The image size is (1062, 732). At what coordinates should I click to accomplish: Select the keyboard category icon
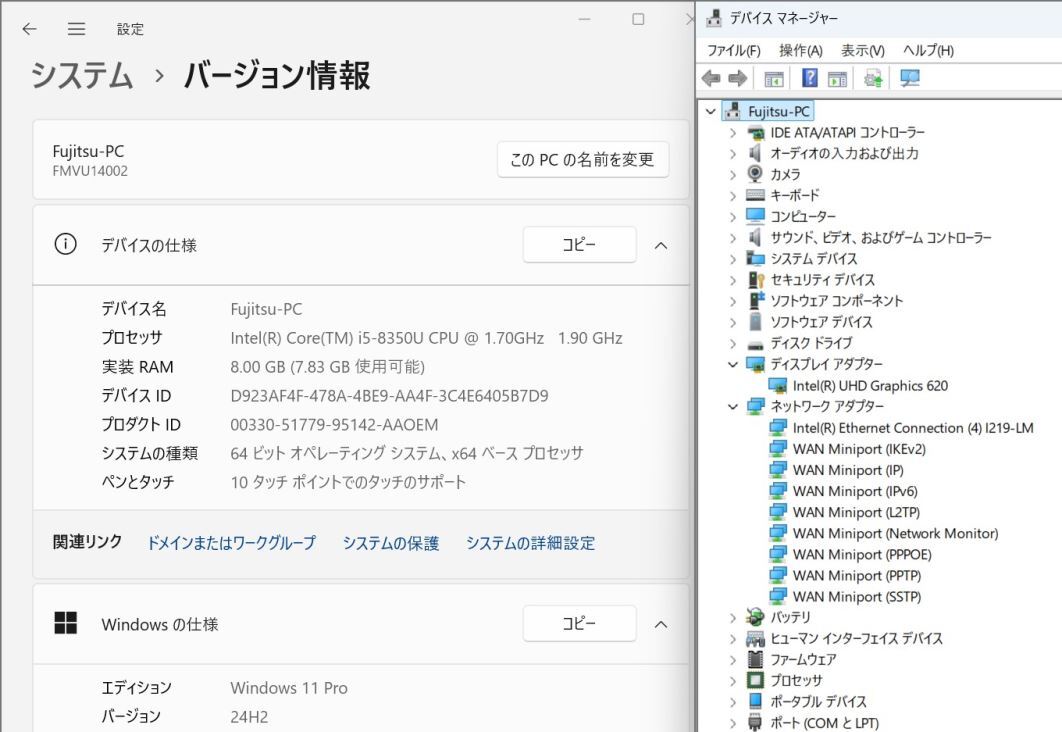click(x=755, y=195)
